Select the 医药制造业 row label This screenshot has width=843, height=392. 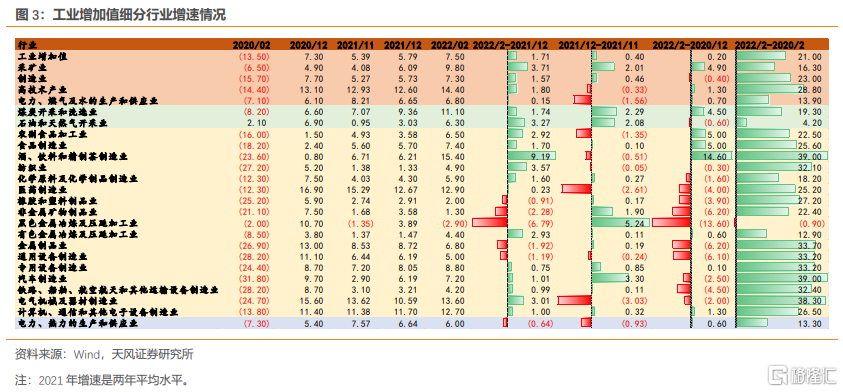point(43,190)
